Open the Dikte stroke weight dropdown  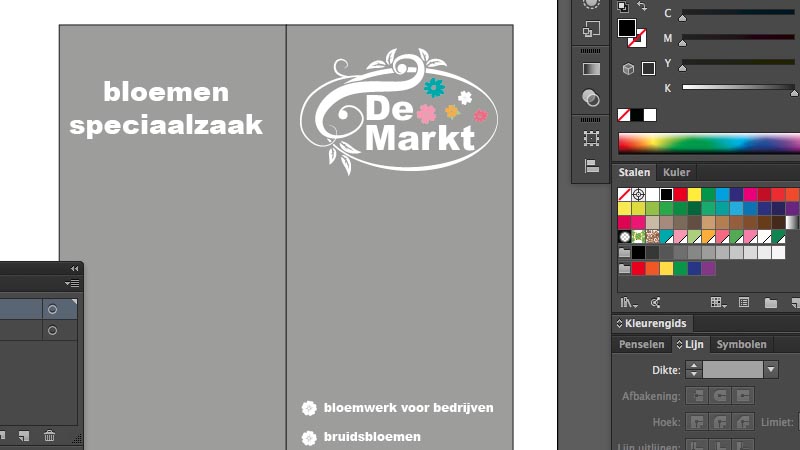(770, 370)
